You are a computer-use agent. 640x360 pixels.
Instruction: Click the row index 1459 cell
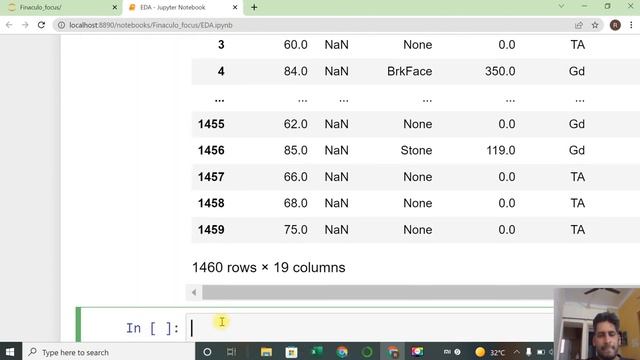[211, 230]
